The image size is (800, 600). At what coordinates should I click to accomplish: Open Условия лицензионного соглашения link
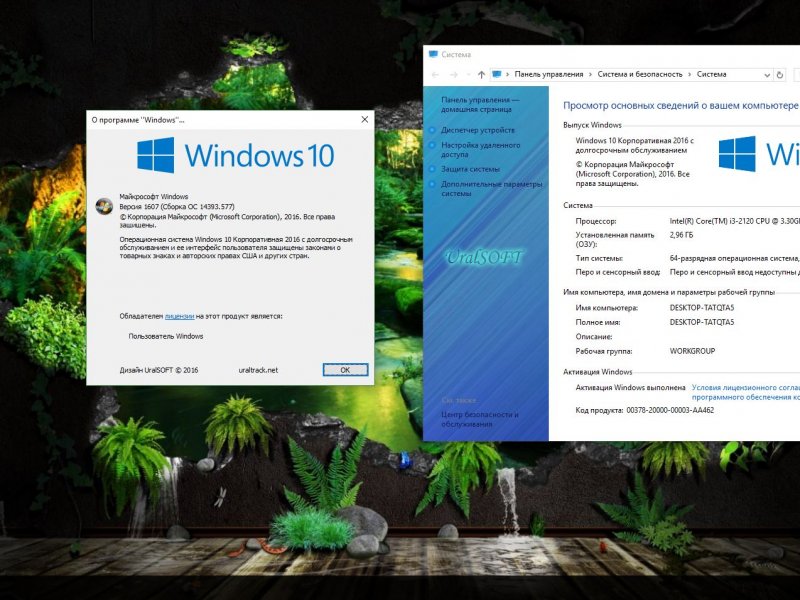click(745, 392)
